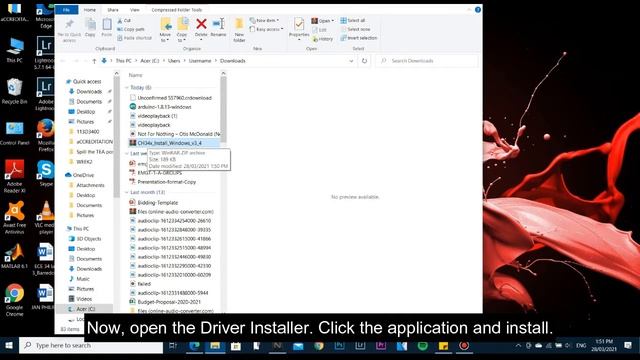Refresh the Downloads folder
Image resolution: width=640 pixels, height=360 pixels.
click(364, 61)
